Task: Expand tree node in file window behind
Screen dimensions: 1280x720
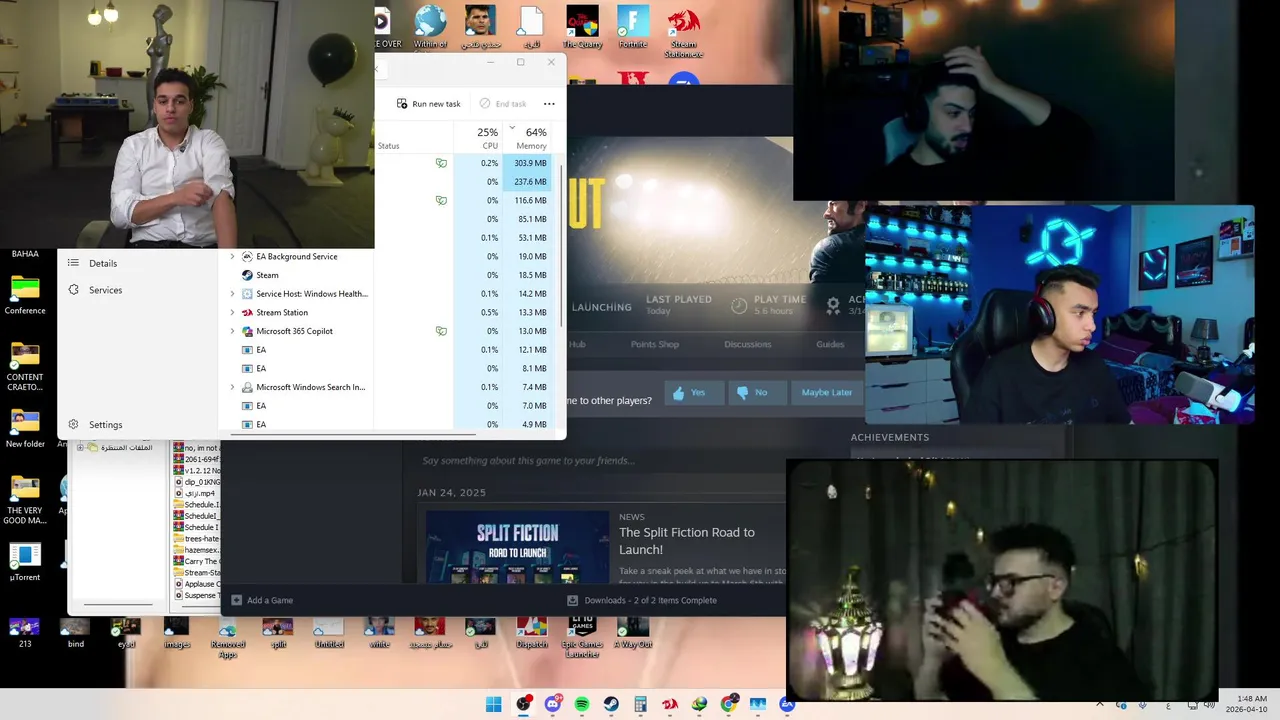Action: pyautogui.click(x=81, y=447)
